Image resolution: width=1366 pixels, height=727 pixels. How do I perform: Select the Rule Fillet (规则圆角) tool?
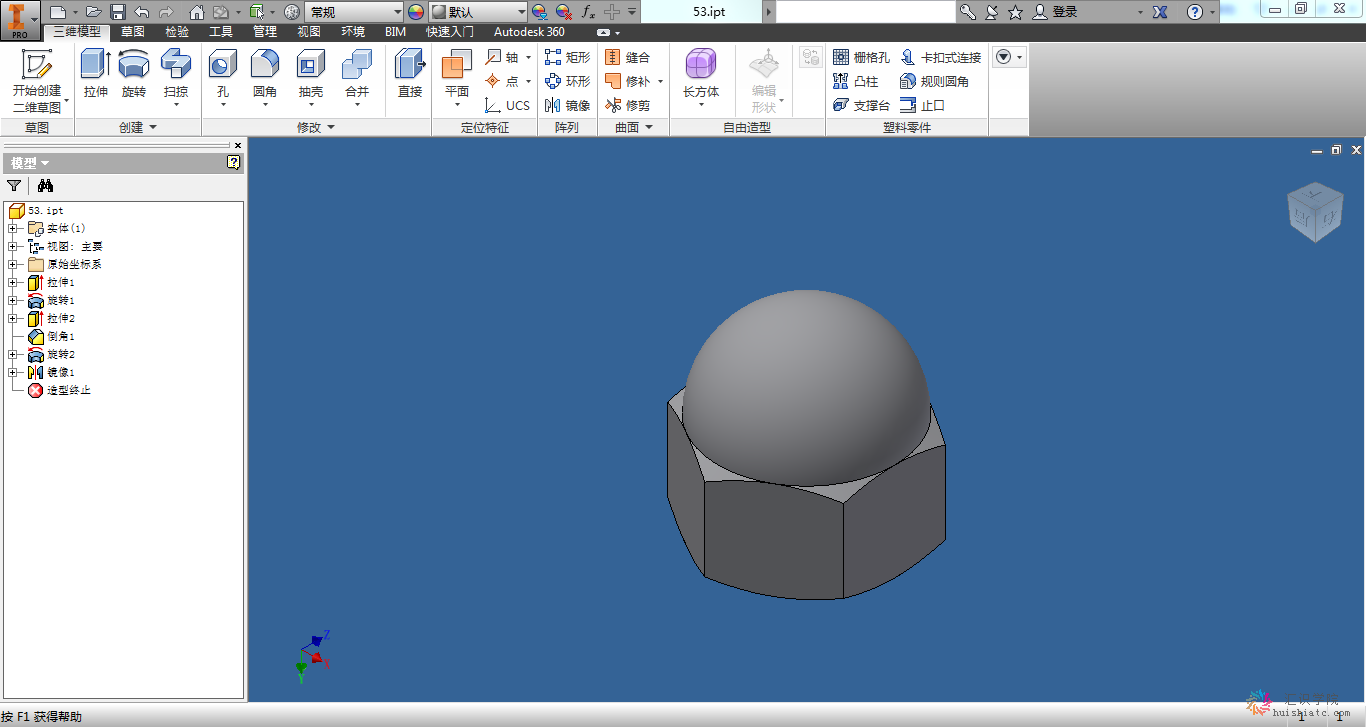[935, 81]
